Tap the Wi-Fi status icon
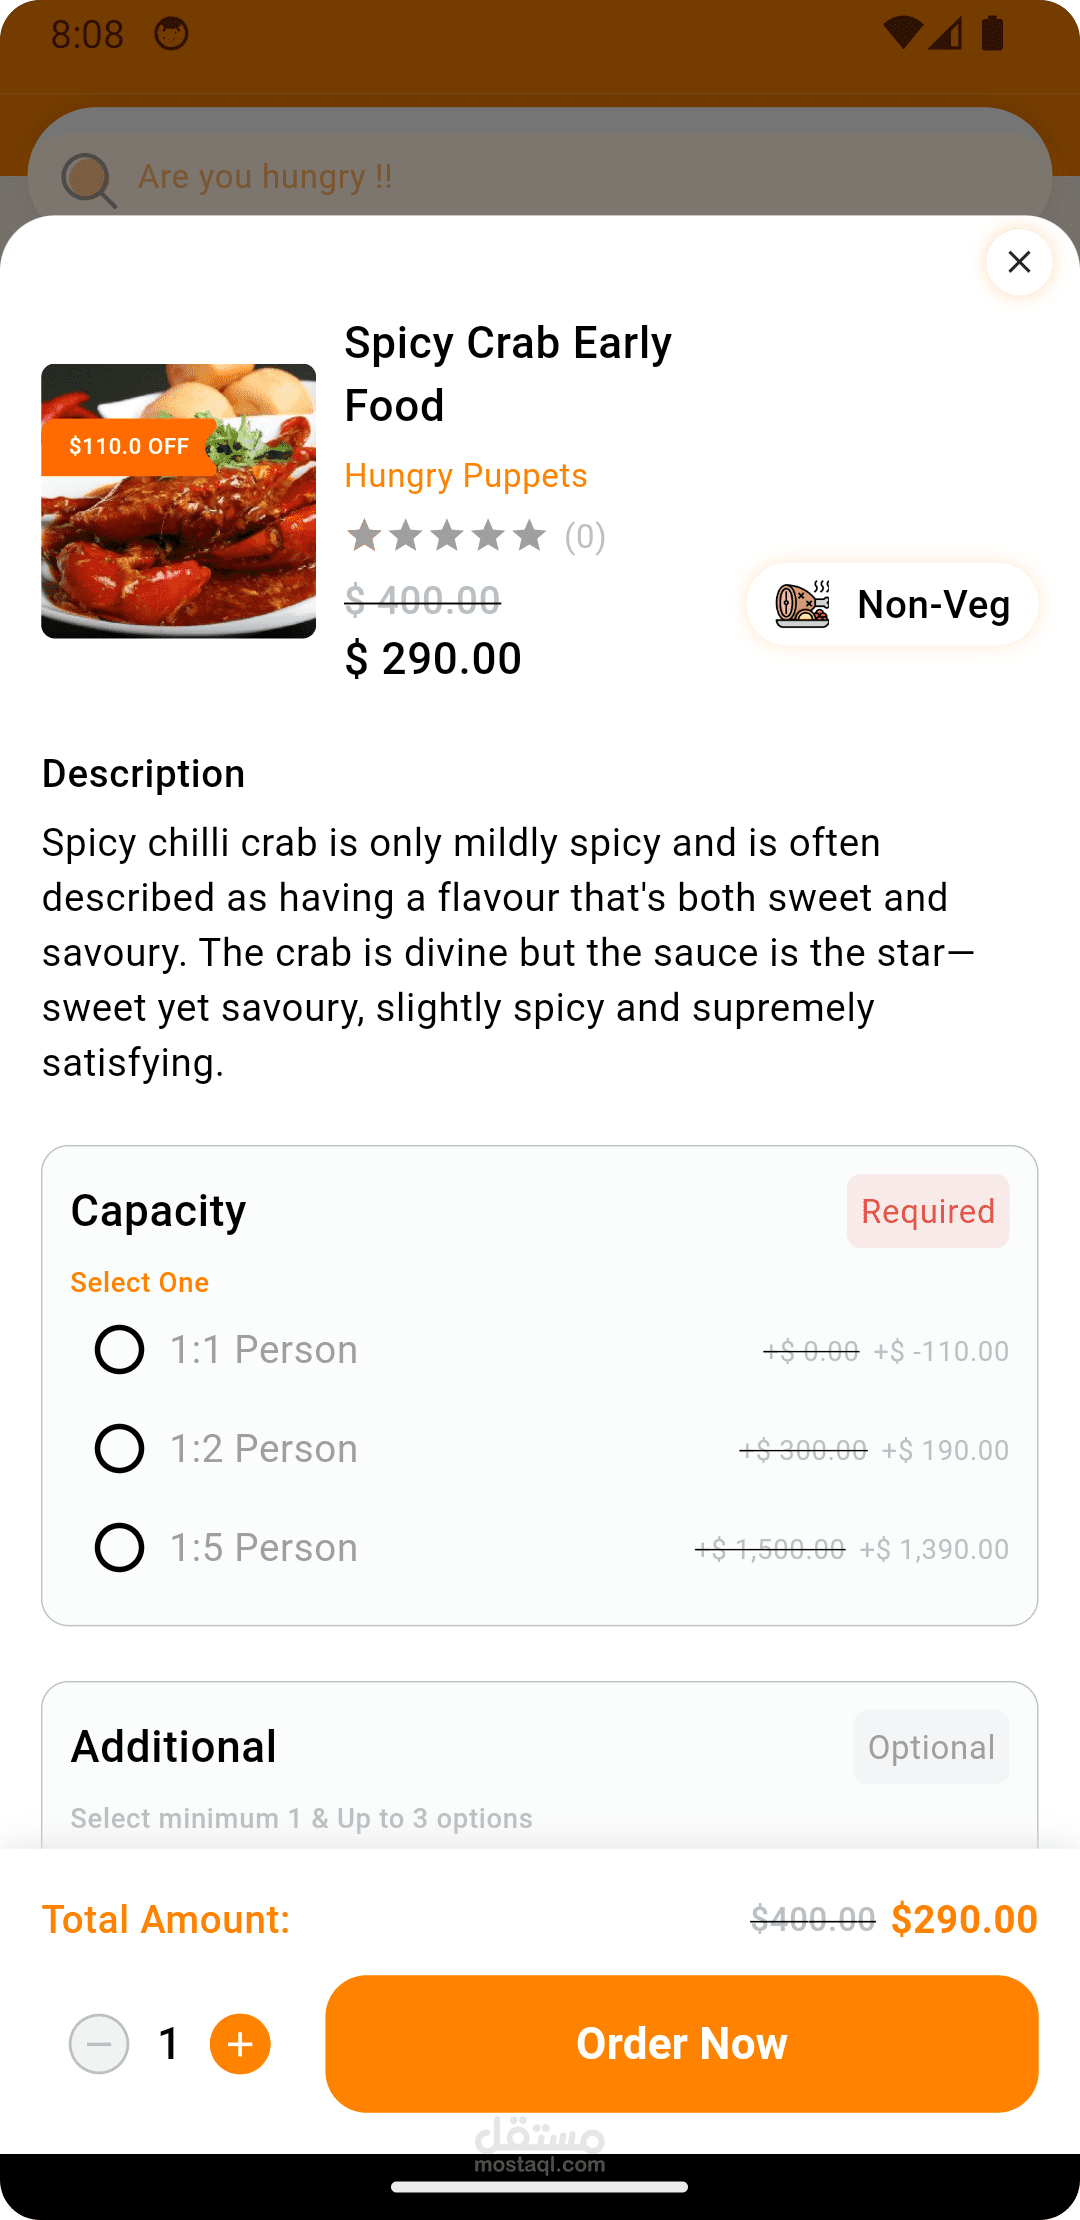Image resolution: width=1080 pixels, height=2220 pixels. [902, 33]
